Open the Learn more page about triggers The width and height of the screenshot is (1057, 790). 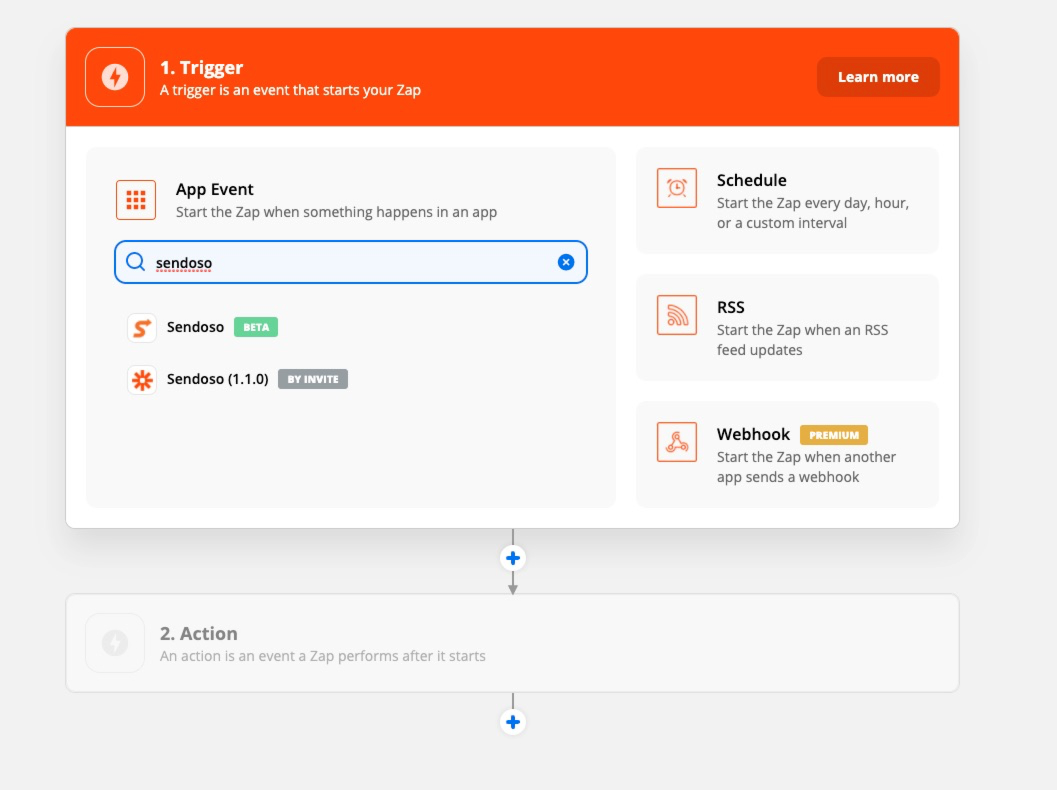[x=878, y=76]
